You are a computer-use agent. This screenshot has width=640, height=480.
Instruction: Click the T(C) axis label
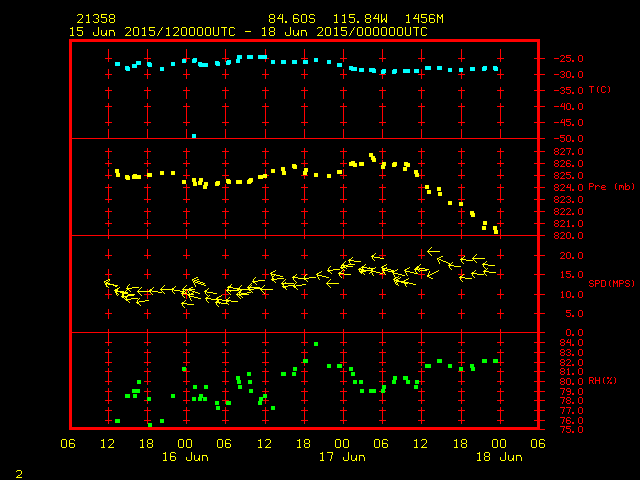point(600,89)
